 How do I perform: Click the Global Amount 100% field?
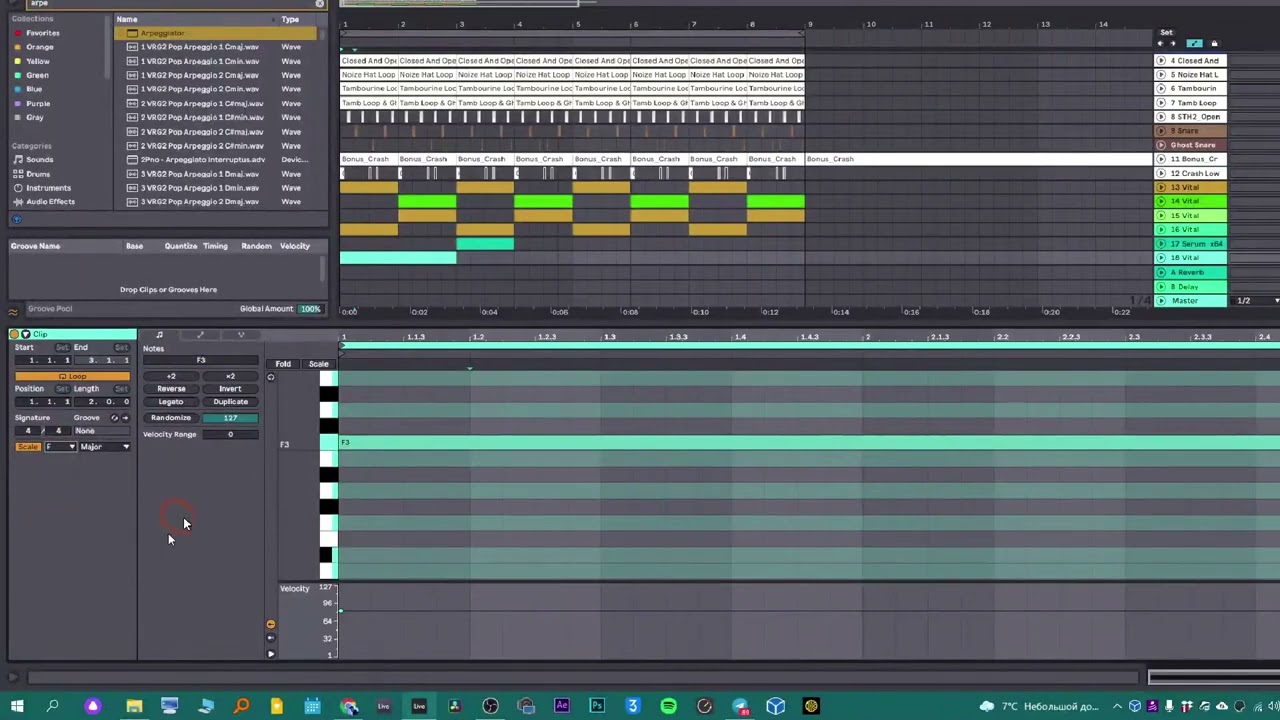click(310, 309)
